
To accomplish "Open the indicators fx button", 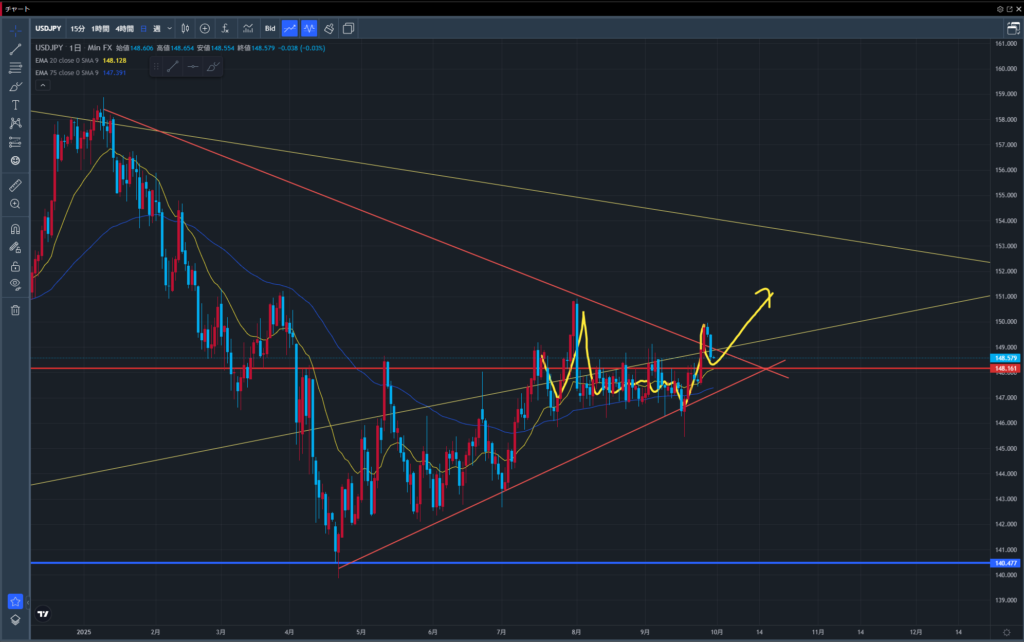I will pos(226,29).
